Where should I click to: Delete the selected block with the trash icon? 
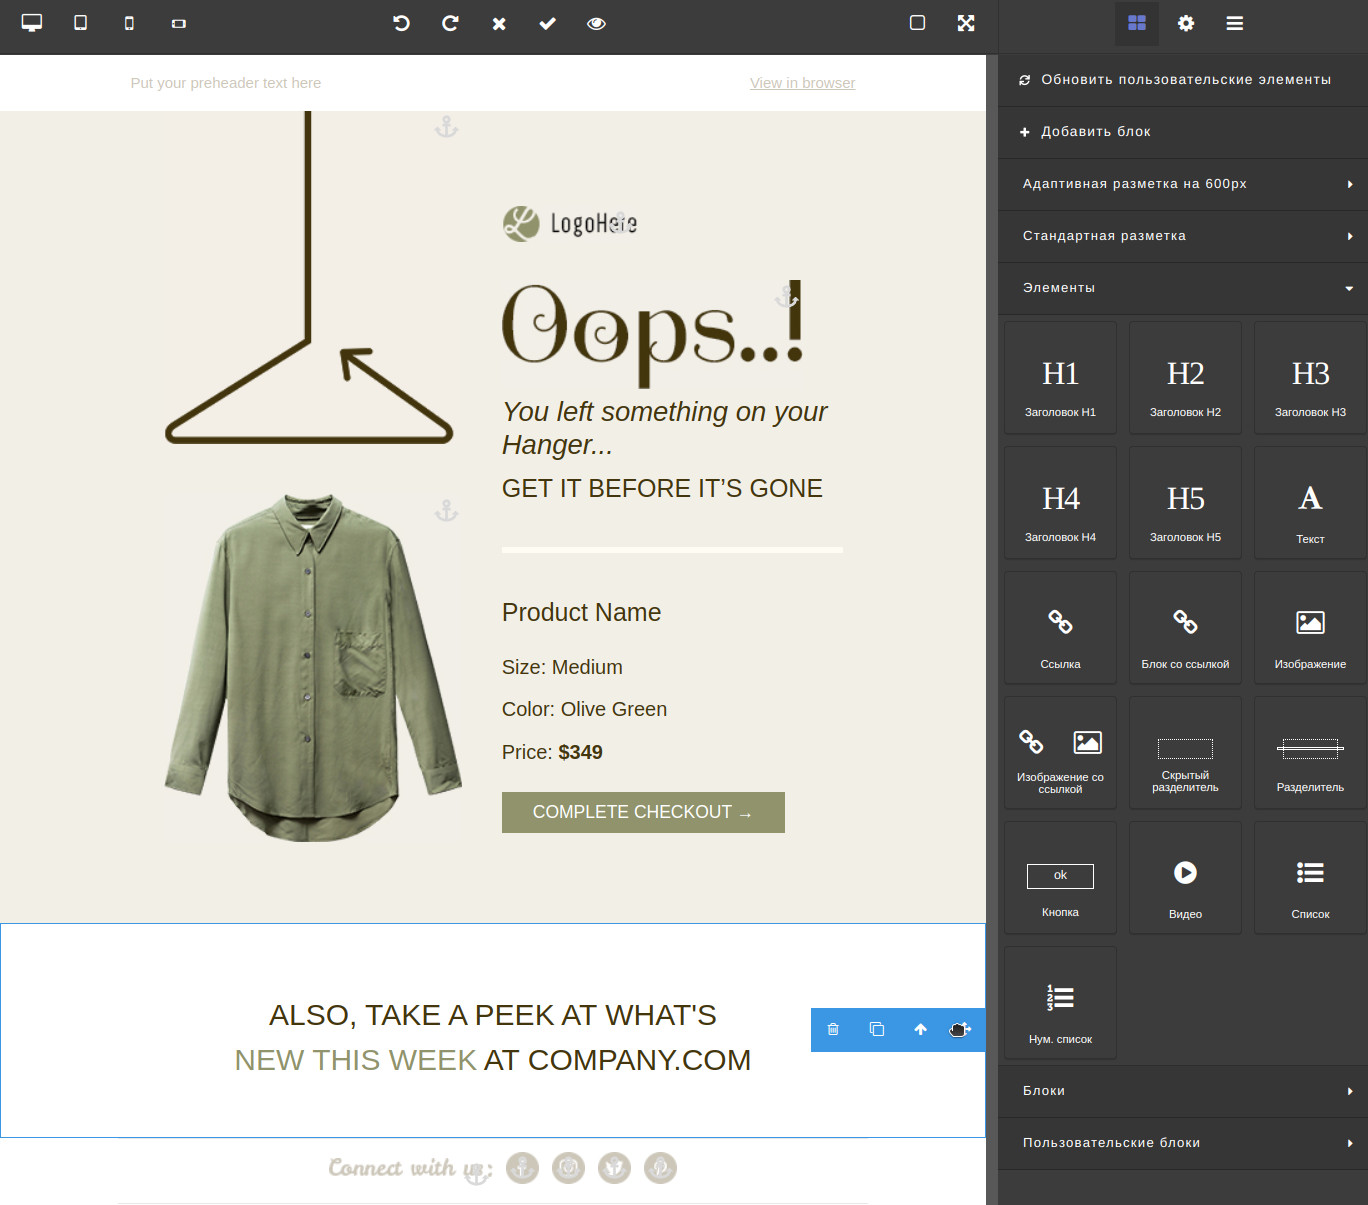pyautogui.click(x=833, y=1029)
